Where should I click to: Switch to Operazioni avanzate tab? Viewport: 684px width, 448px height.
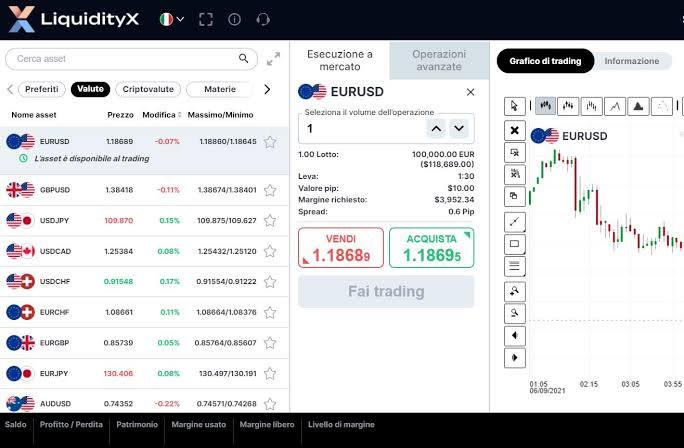(439, 60)
